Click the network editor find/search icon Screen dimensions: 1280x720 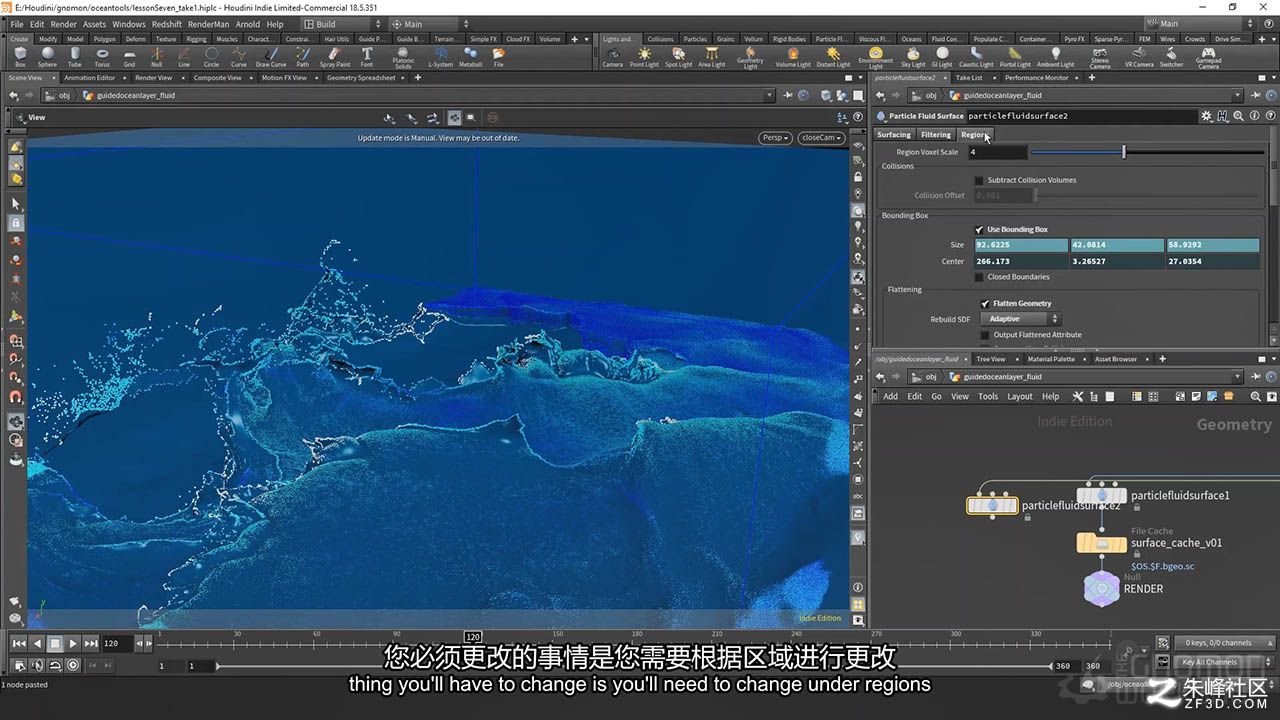tap(1255, 396)
